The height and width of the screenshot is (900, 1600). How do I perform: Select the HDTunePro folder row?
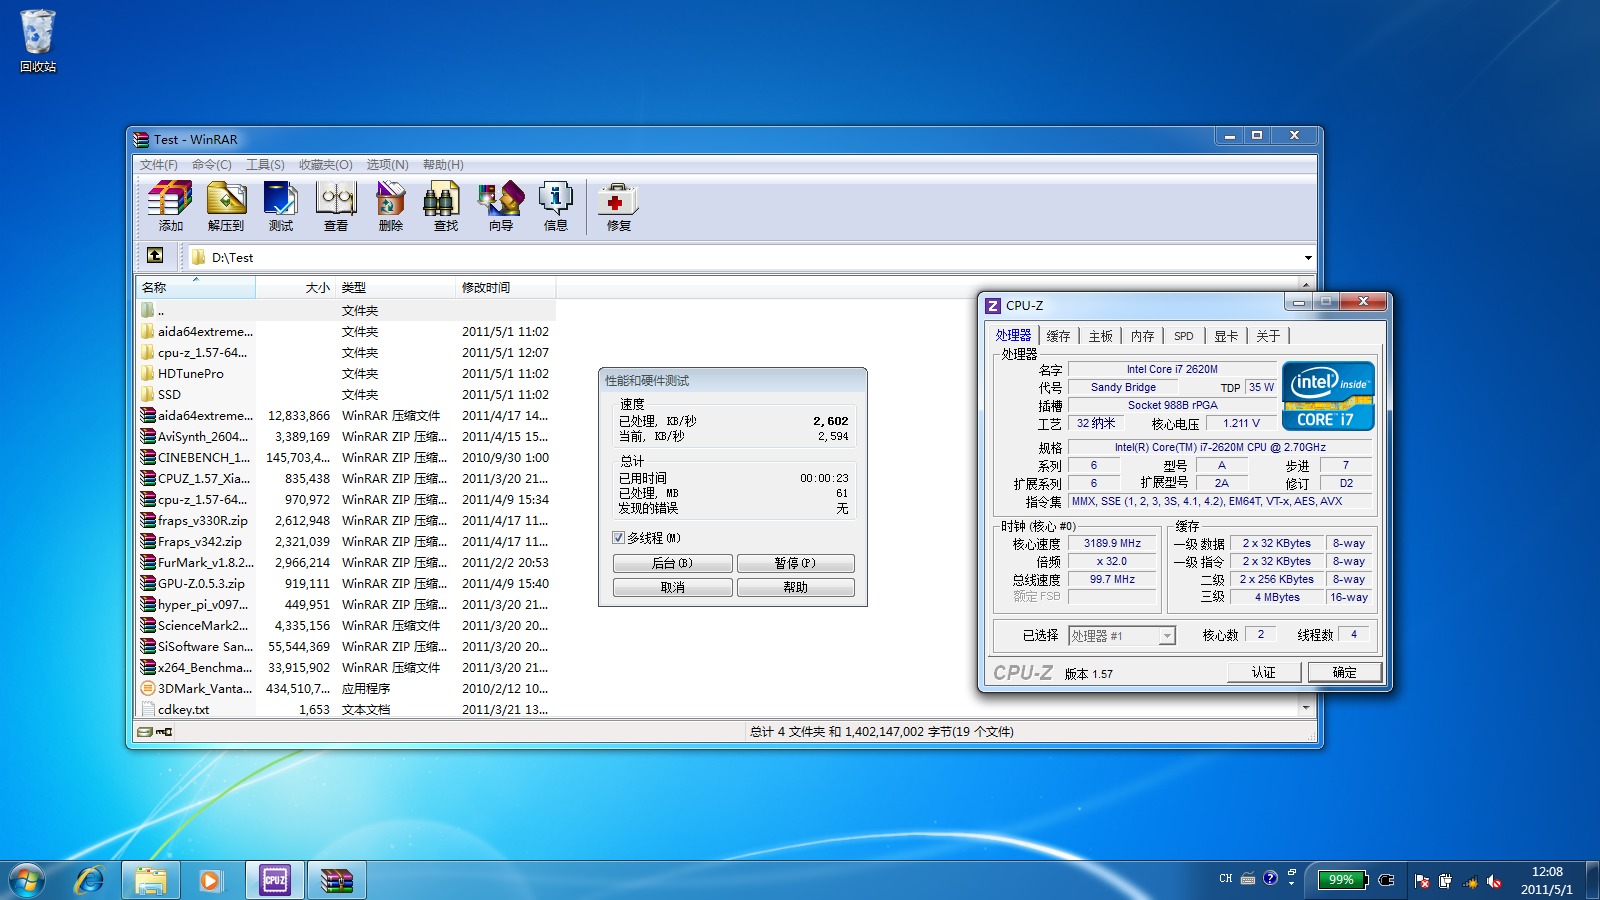coord(345,373)
